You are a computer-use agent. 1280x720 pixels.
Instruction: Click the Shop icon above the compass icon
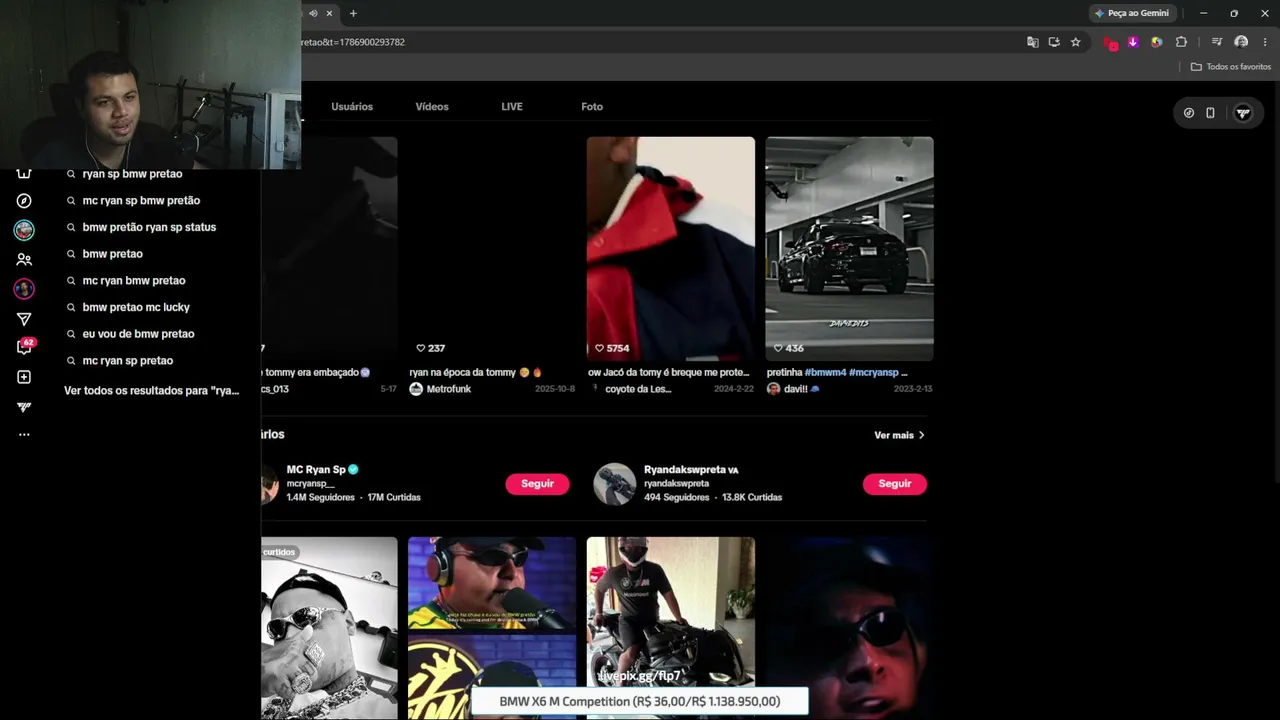(x=24, y=174)
